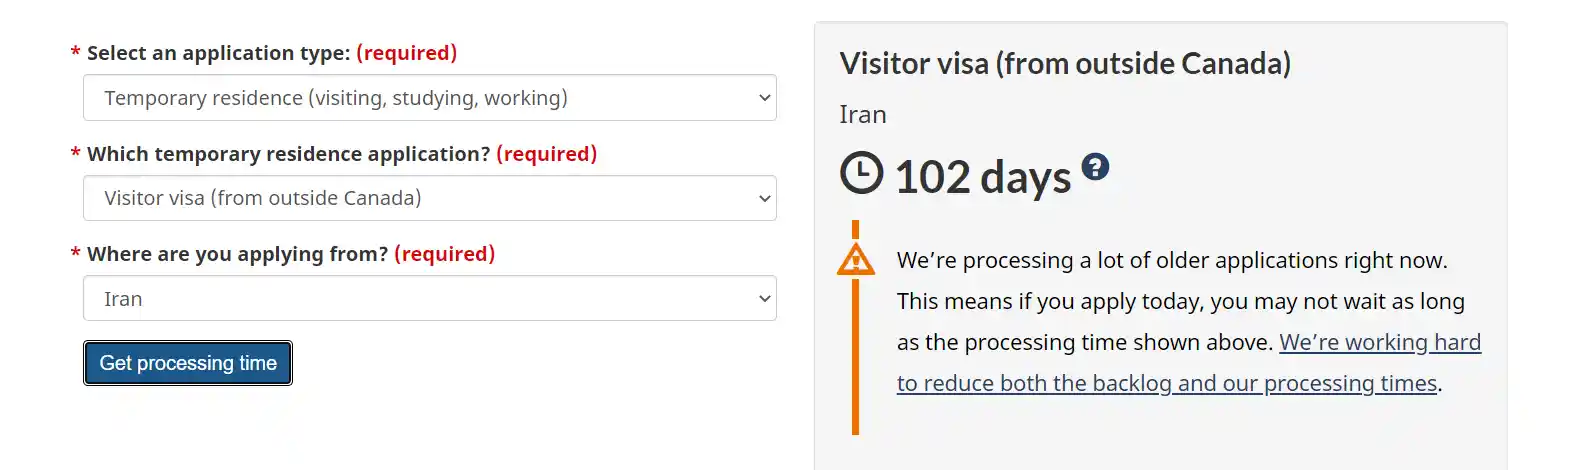Follow the link about reducing the backlog

click(x=1166, y=384)
